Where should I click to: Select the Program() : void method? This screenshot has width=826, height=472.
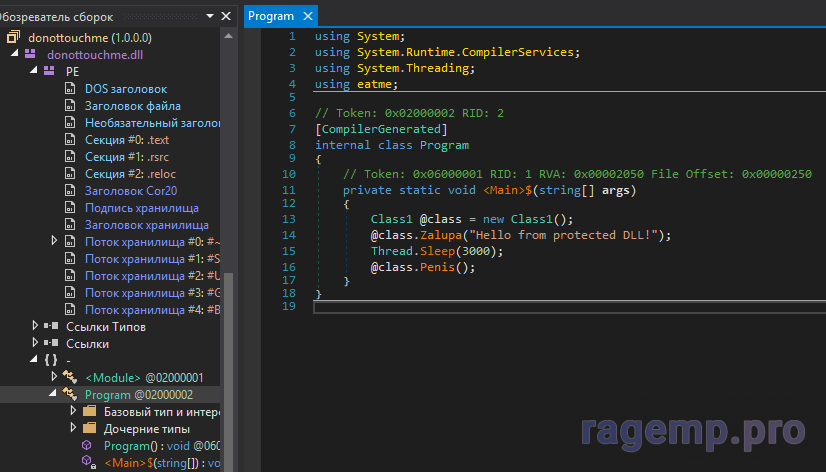pyautogui.click(x=162, y=445)
